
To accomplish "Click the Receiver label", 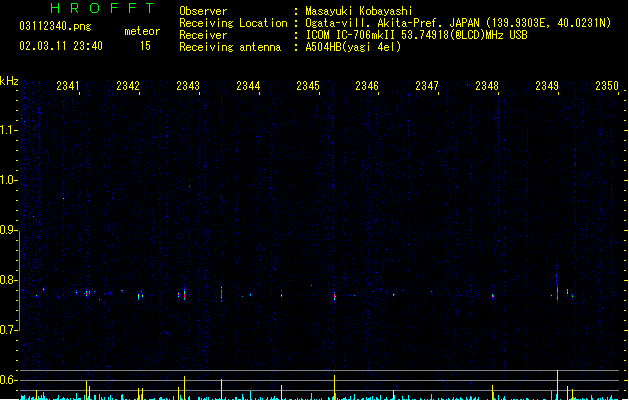I will click(x=203, y=35).
